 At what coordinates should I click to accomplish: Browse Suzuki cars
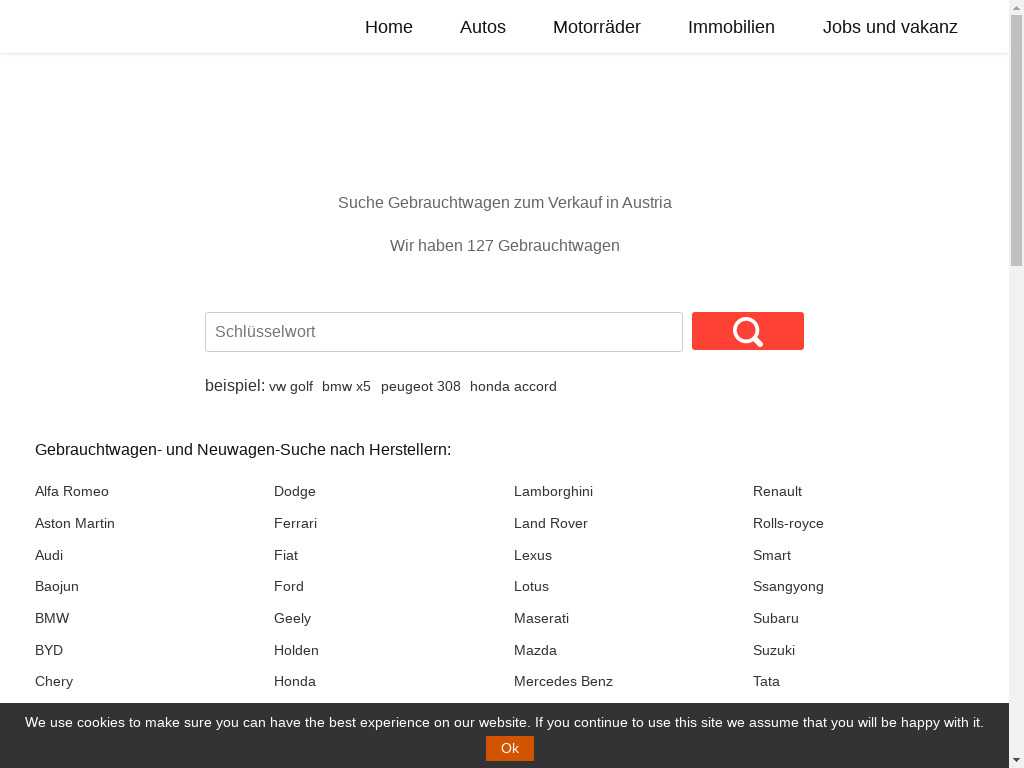[x=773, y=650]
